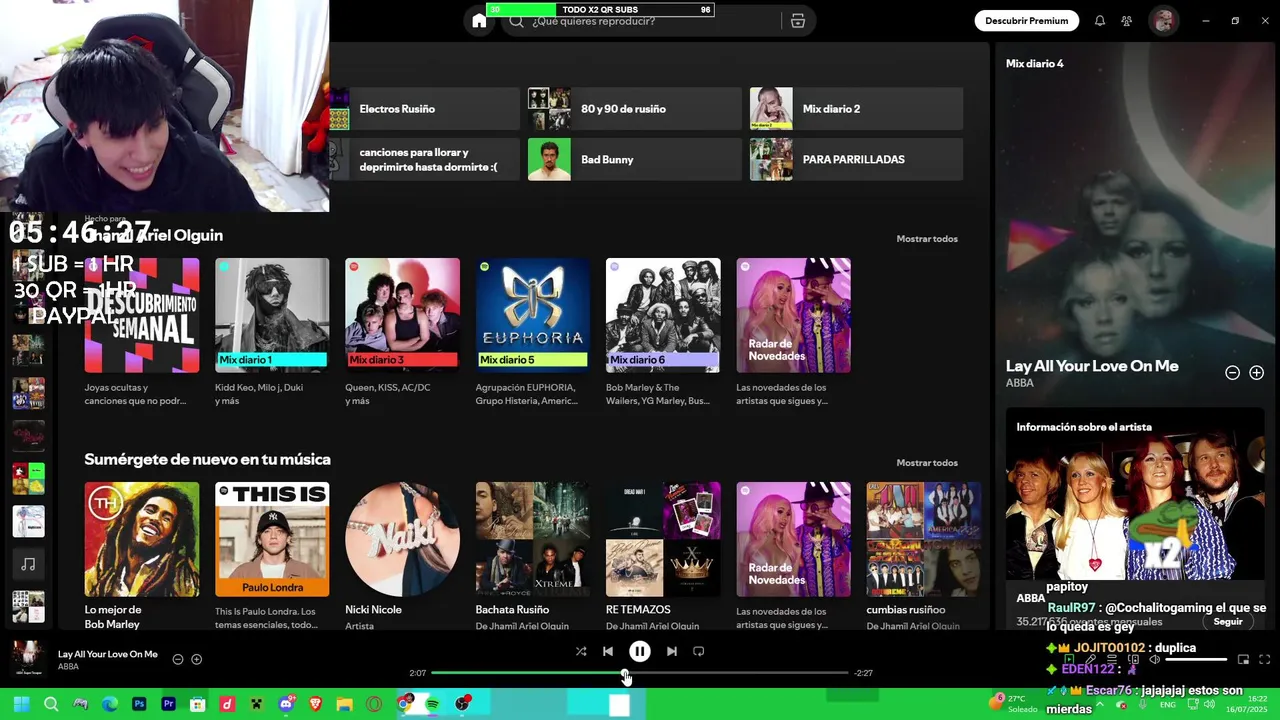Open the ENG language switcher
This screenshot has width=1280, height=720.
coord(1167,704)
